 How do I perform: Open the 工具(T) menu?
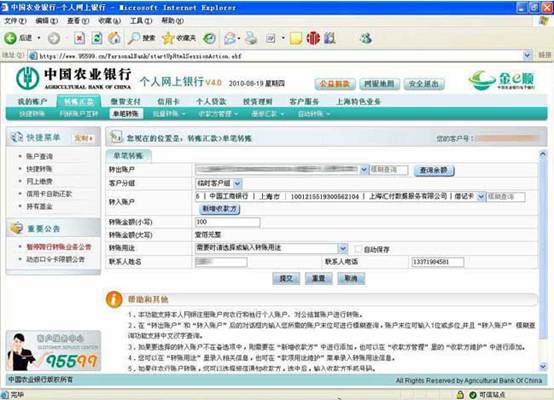141,21
